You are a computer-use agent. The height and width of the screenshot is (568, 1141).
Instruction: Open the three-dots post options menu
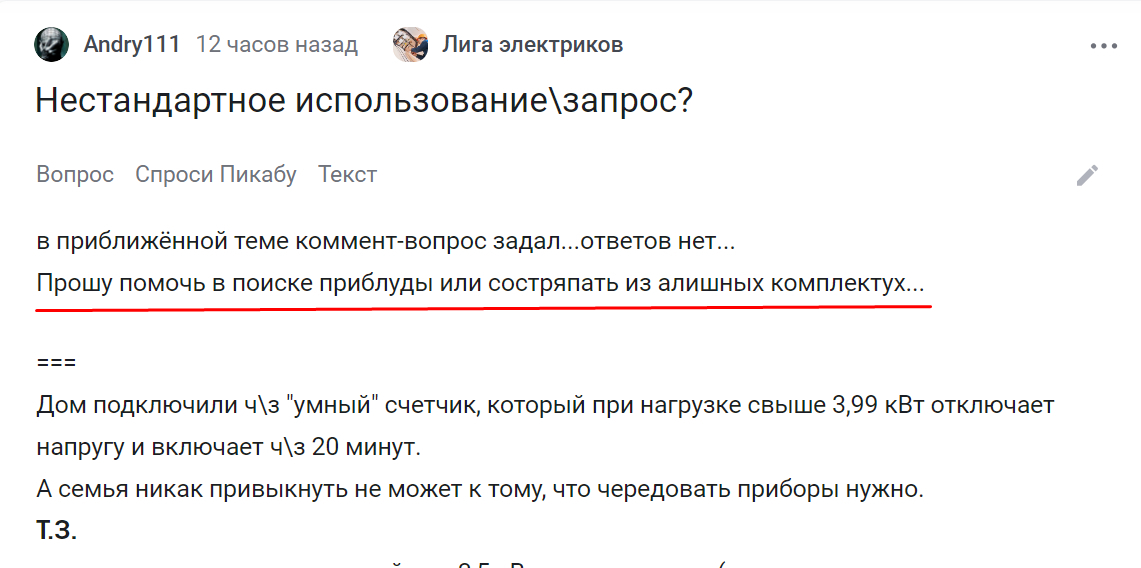click(1103, 46)
